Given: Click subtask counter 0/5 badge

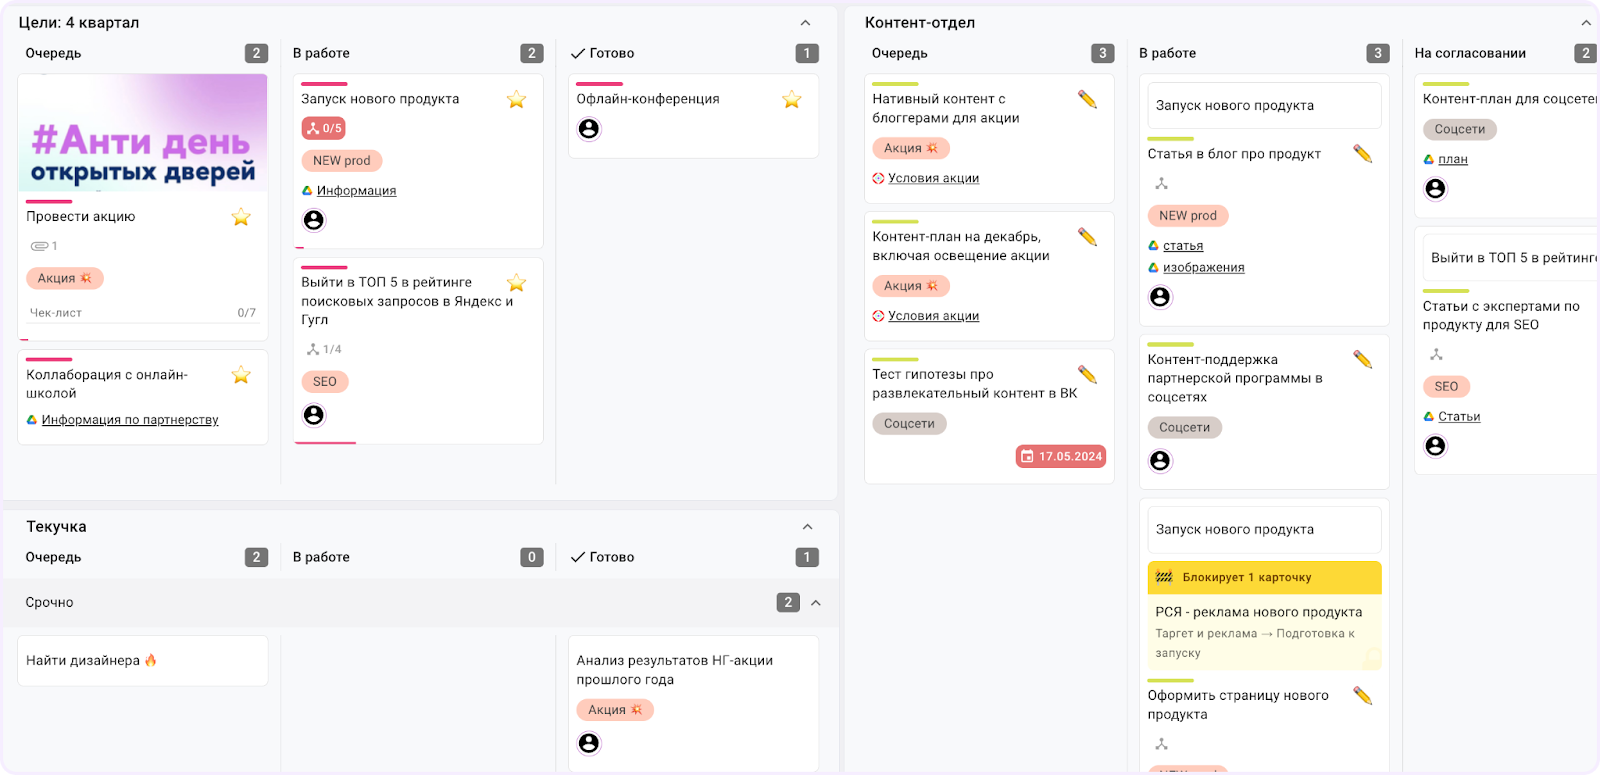Looking at the screenshot, I should tap(324, 128).
